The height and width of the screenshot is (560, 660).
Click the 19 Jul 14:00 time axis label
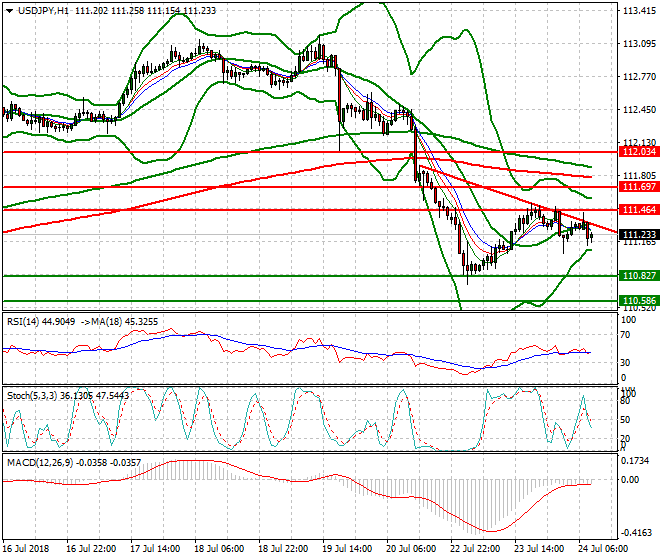point(347,549)
